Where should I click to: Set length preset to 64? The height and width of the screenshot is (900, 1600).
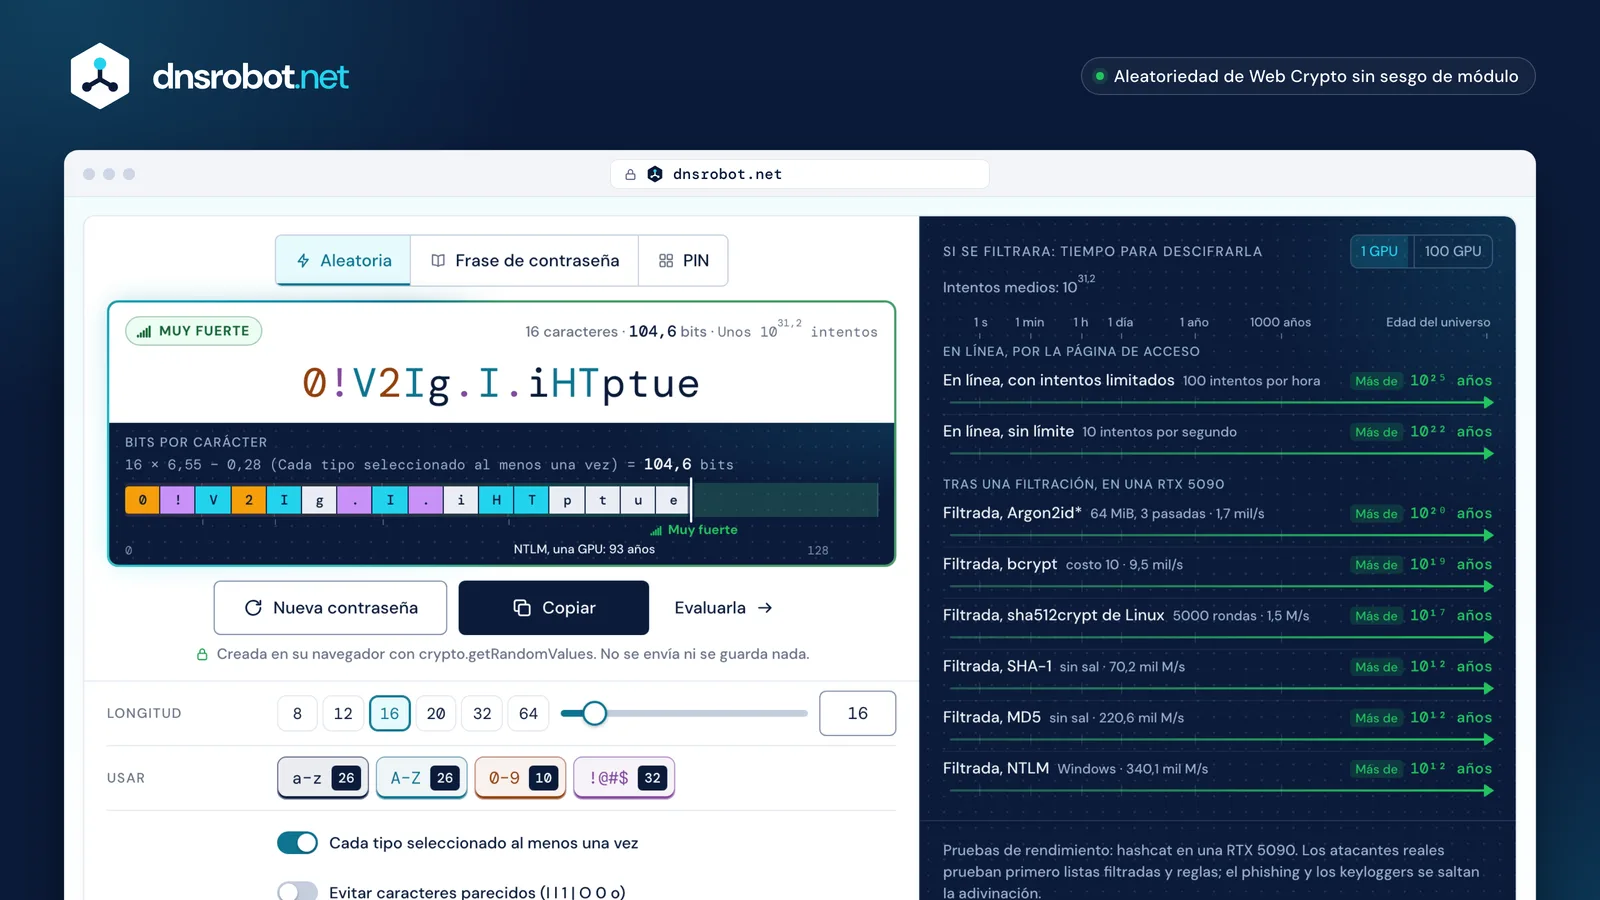pyautogui.click(x=528, y=713)
